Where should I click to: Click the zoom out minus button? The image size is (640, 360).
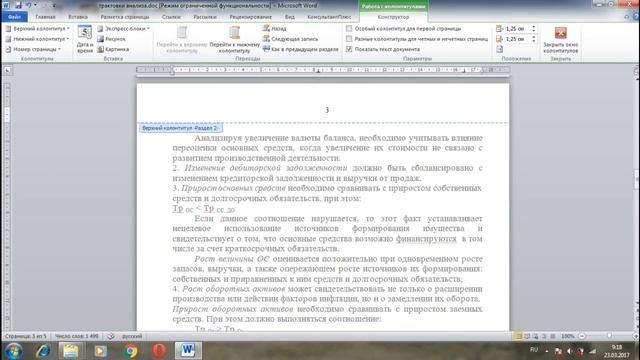click(x=582, y=336)
